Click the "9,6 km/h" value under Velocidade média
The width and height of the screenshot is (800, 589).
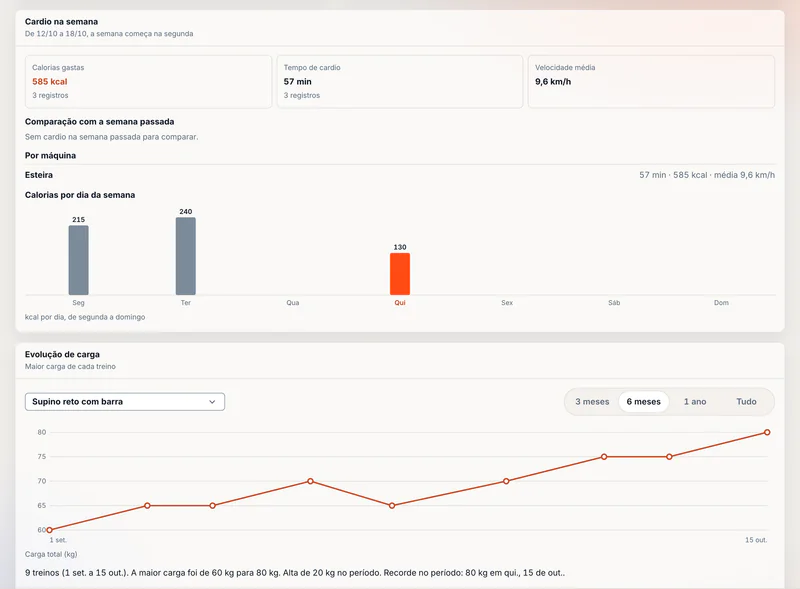pos(553,82)
